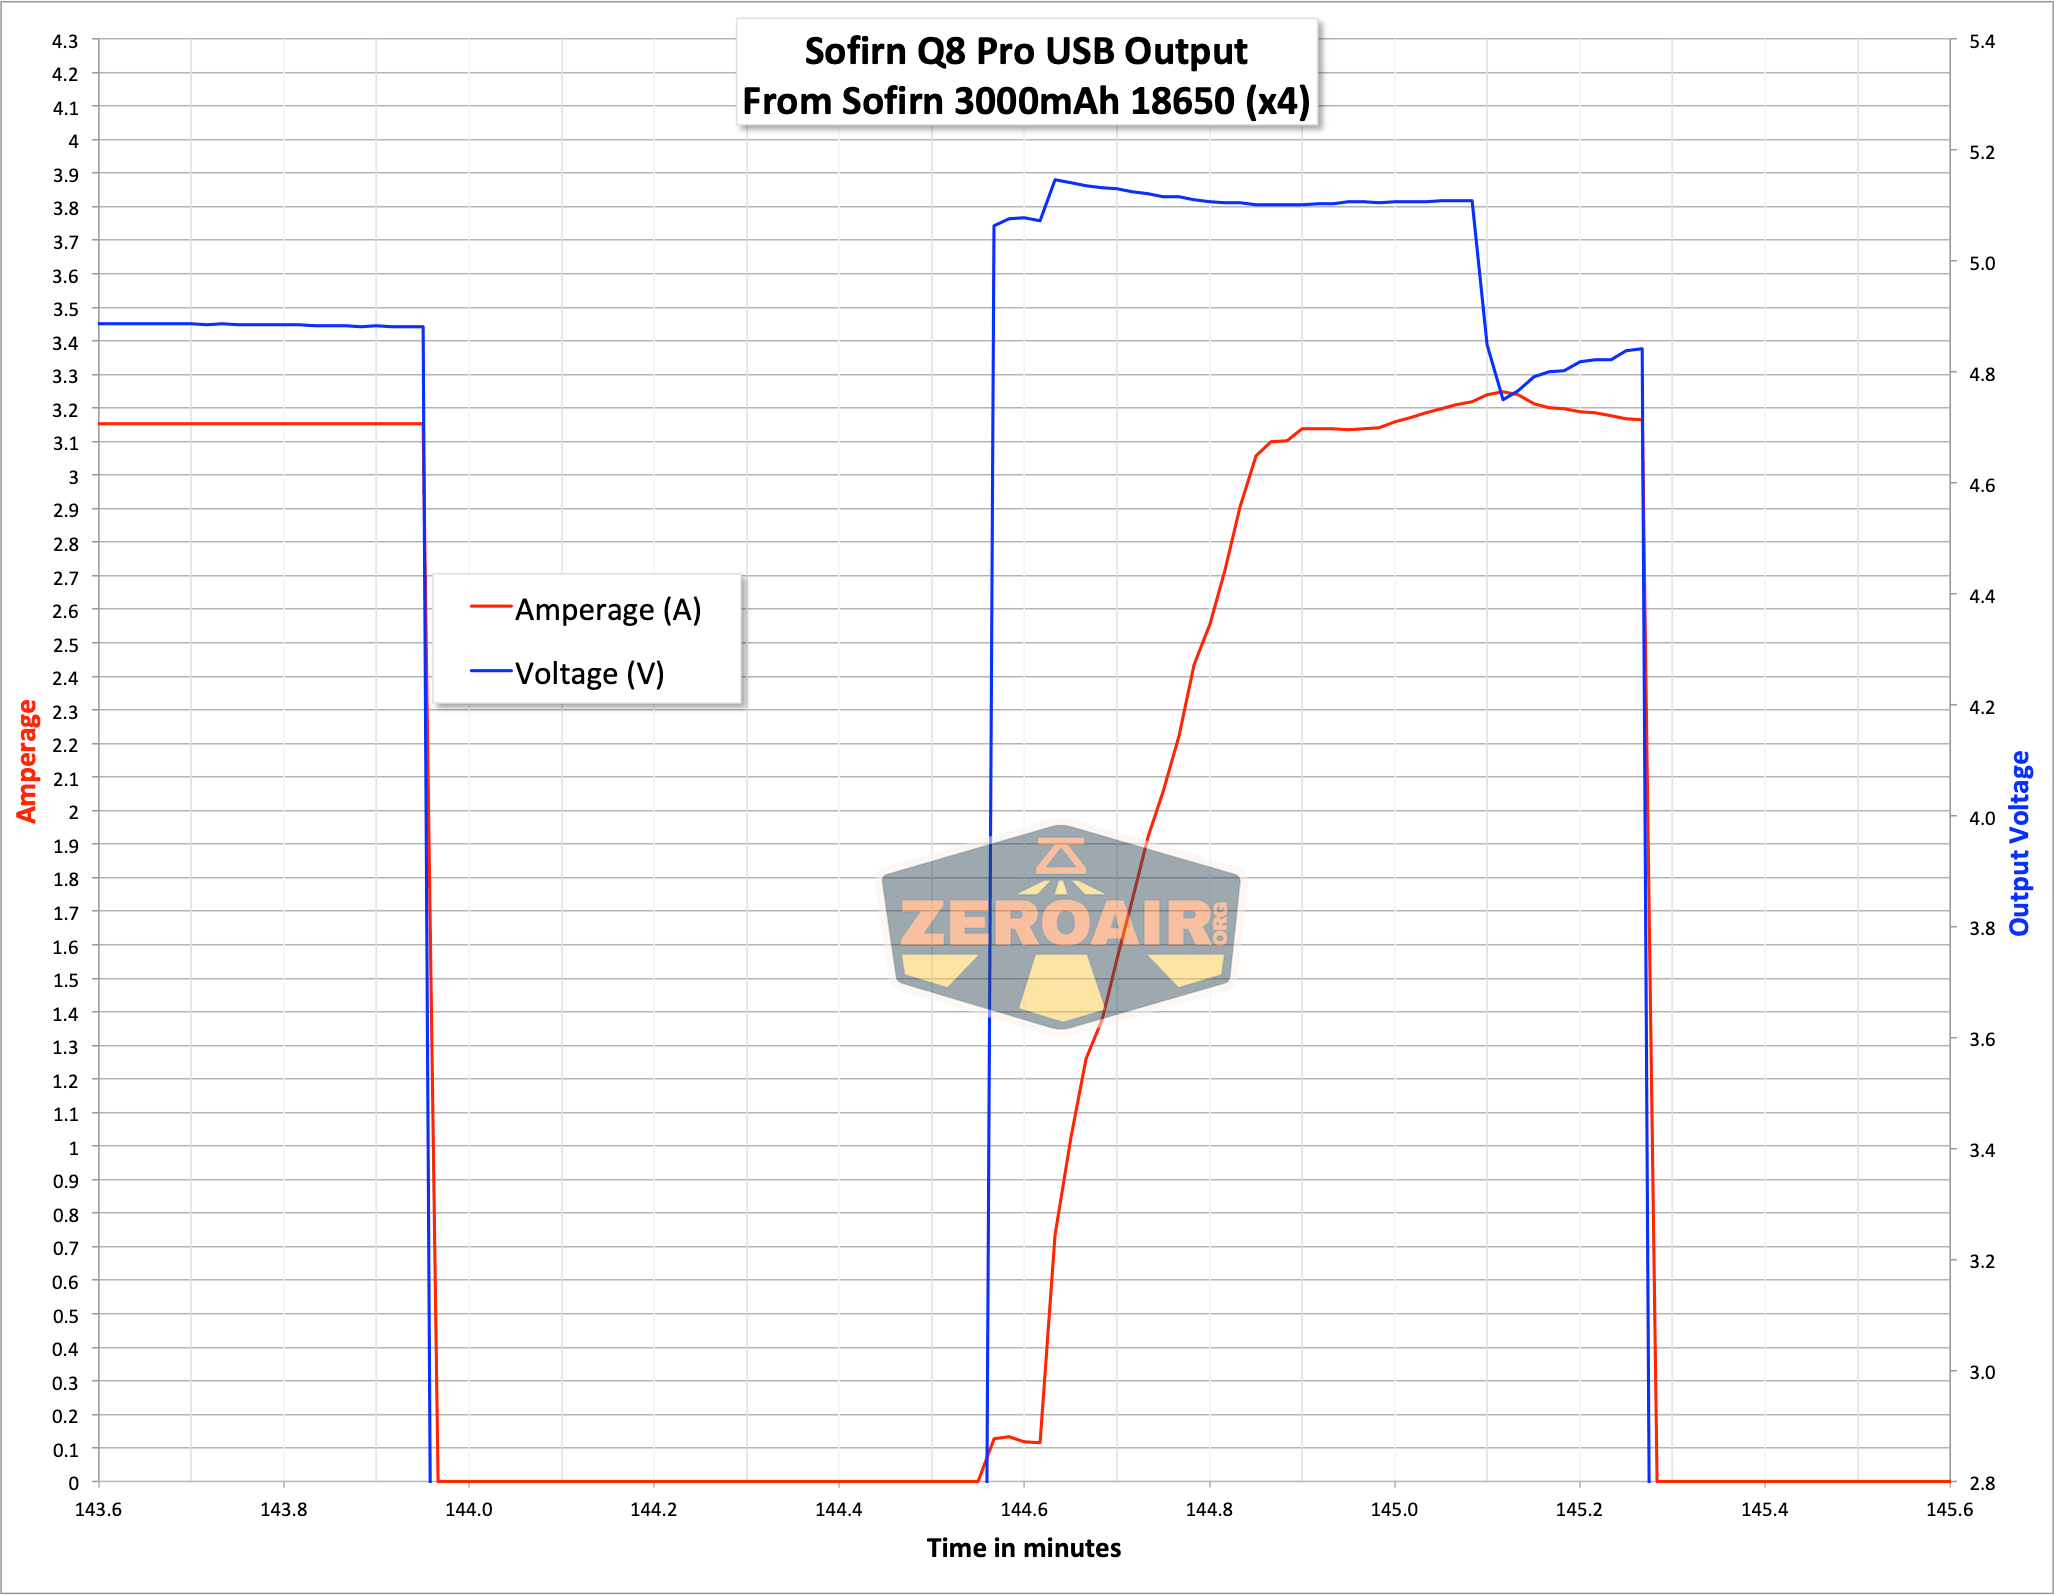Select the Voltage (V) legend entry
The image size is (2054, 1595).
click(x=568, y=673)
